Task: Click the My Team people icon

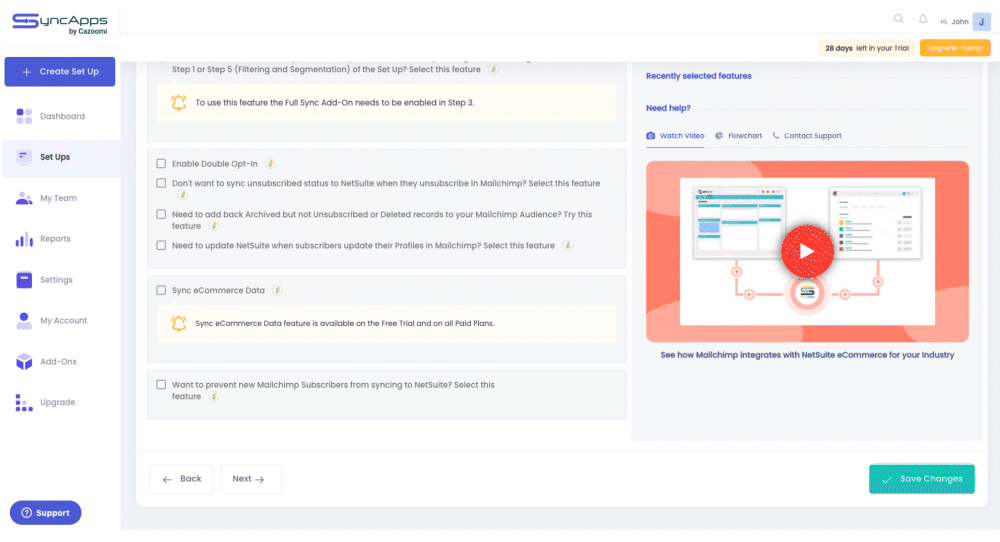Action: pos(24,198)
